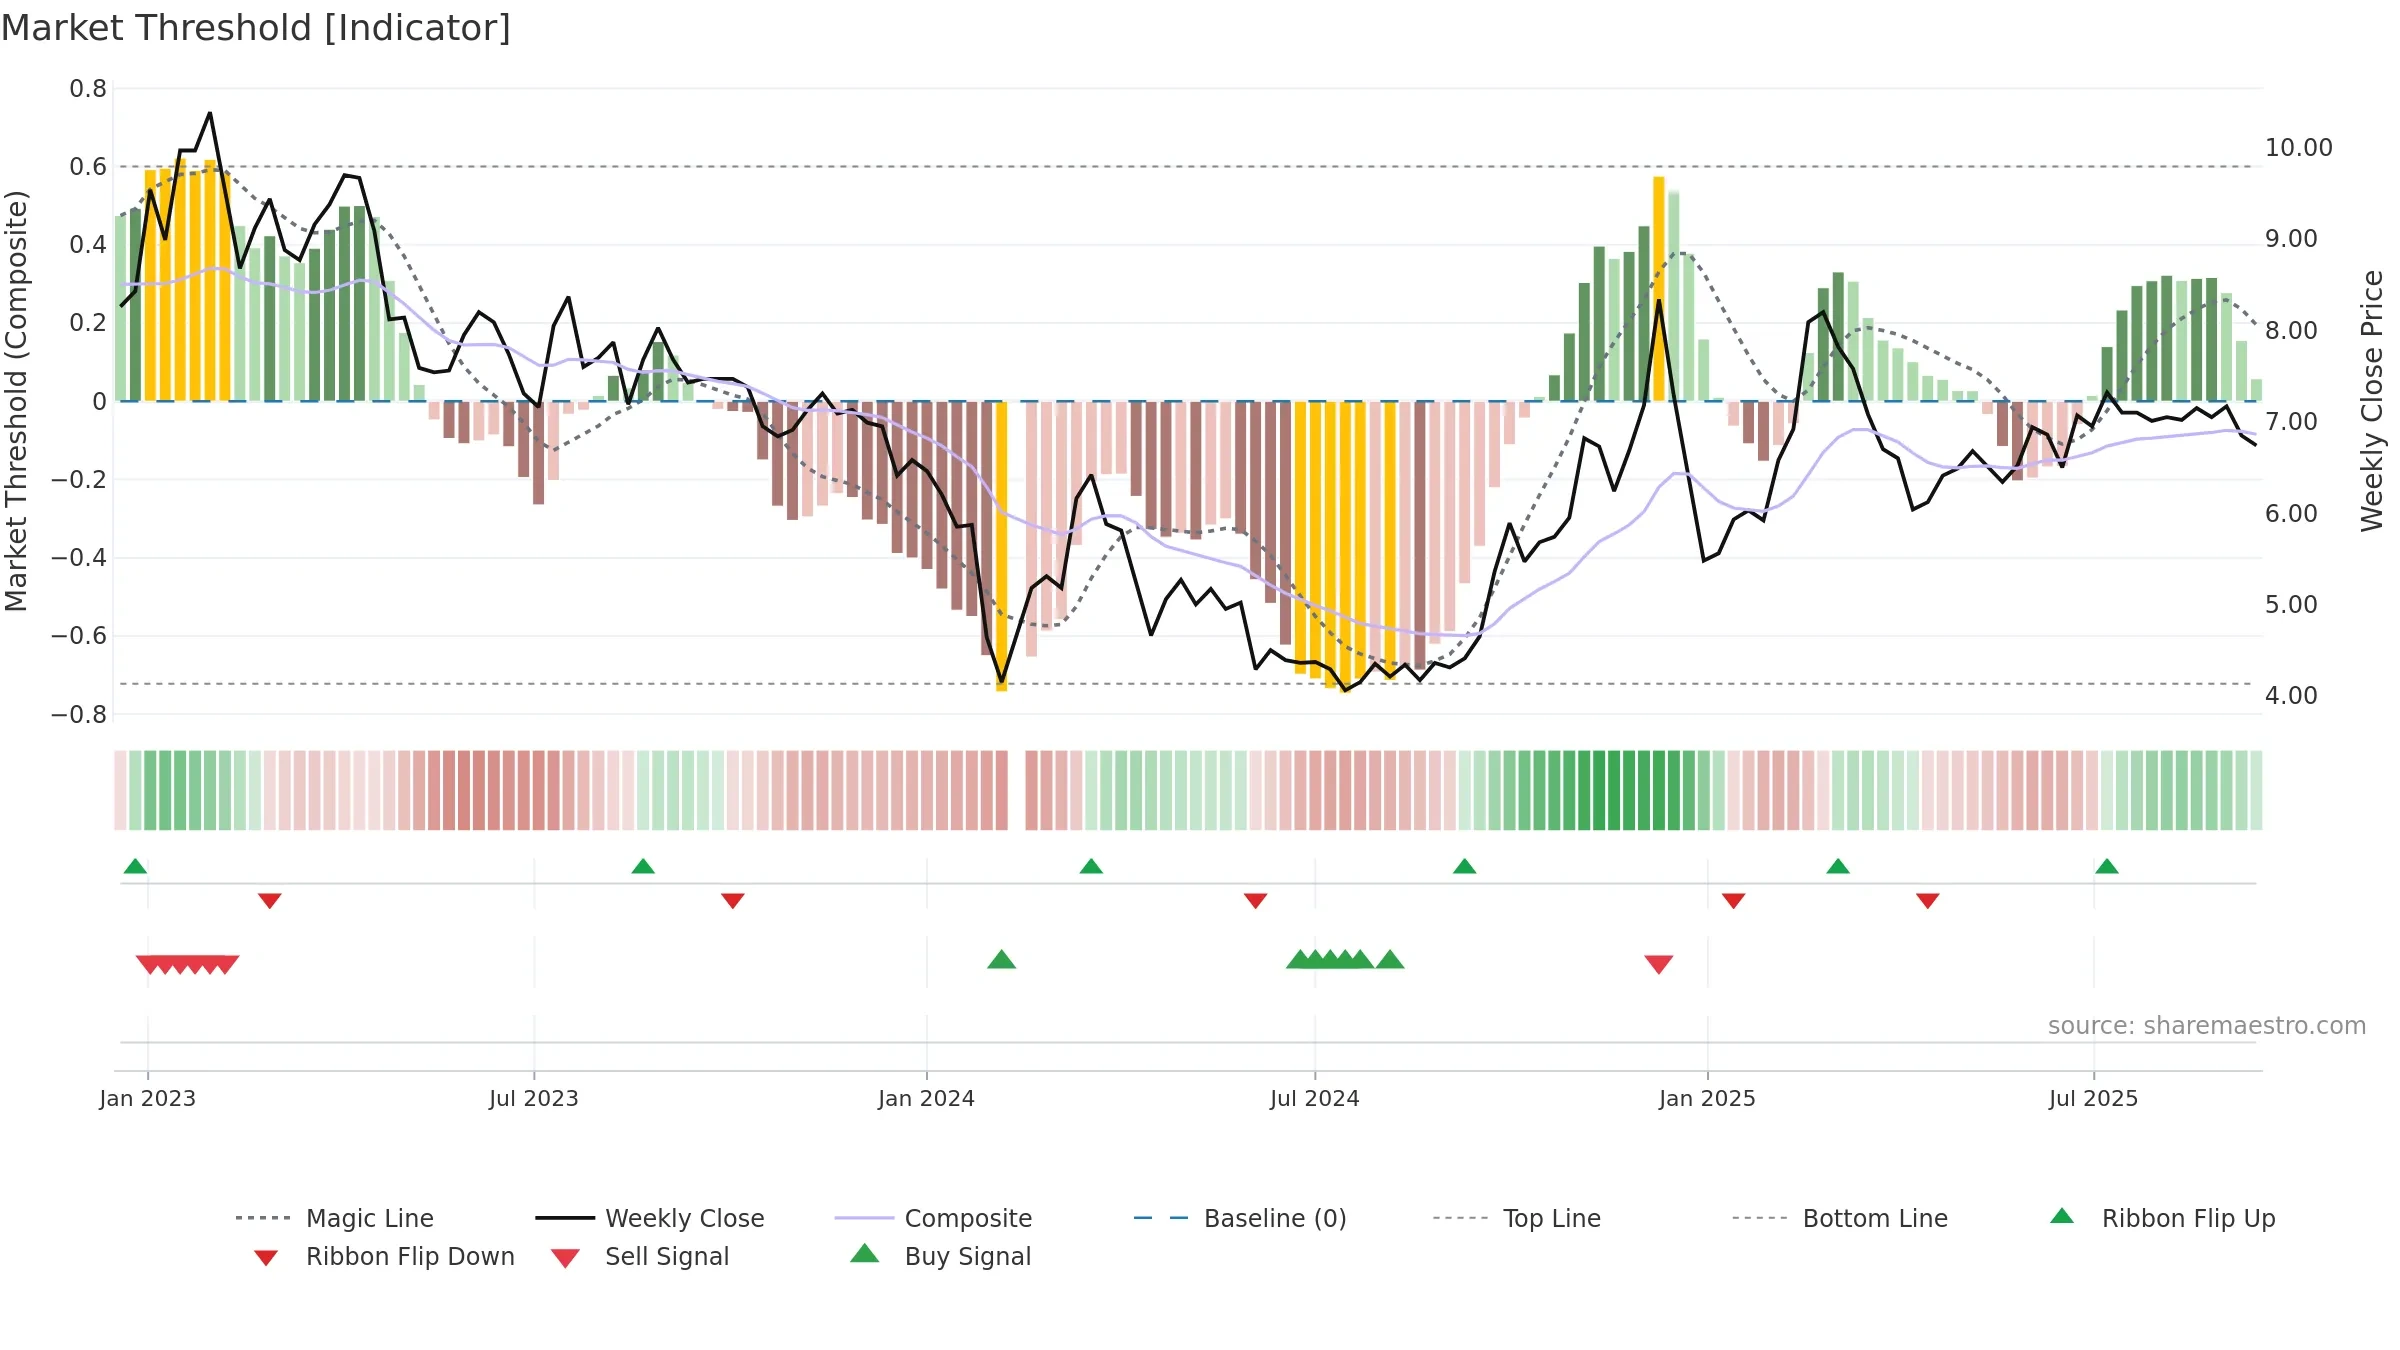This screenshot has height=1350, width=2400.
Task: Toggle the Top Line legend entry
Action: click(1516, 1218)
